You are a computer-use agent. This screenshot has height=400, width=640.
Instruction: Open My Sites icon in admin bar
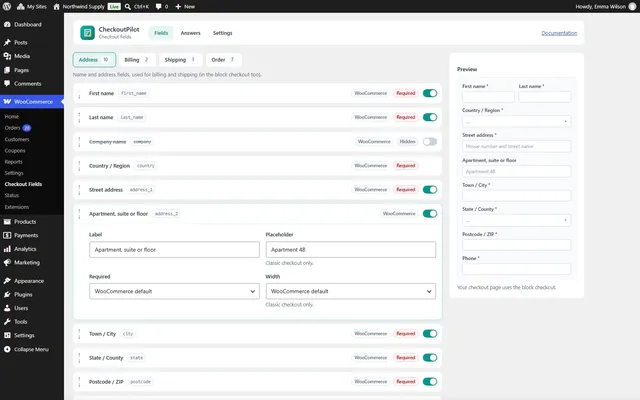20,7
